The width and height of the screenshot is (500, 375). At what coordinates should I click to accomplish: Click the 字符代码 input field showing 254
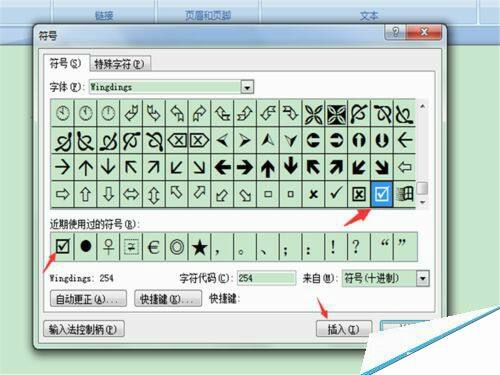(x=266, y=278)
